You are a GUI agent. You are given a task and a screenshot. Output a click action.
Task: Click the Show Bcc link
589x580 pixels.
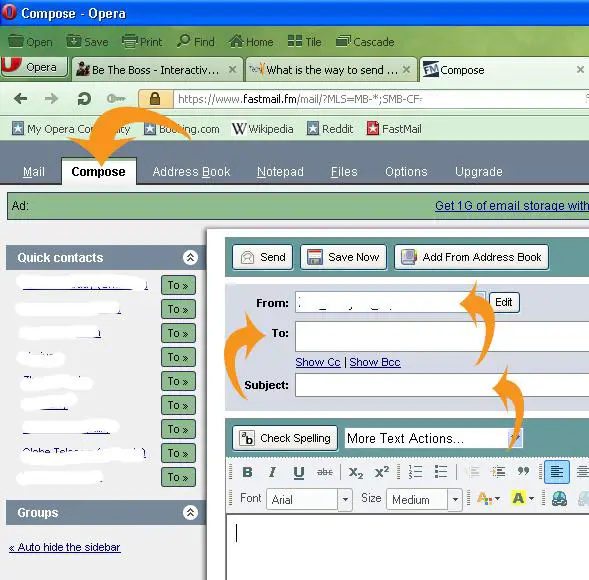(x=375, y=362)
